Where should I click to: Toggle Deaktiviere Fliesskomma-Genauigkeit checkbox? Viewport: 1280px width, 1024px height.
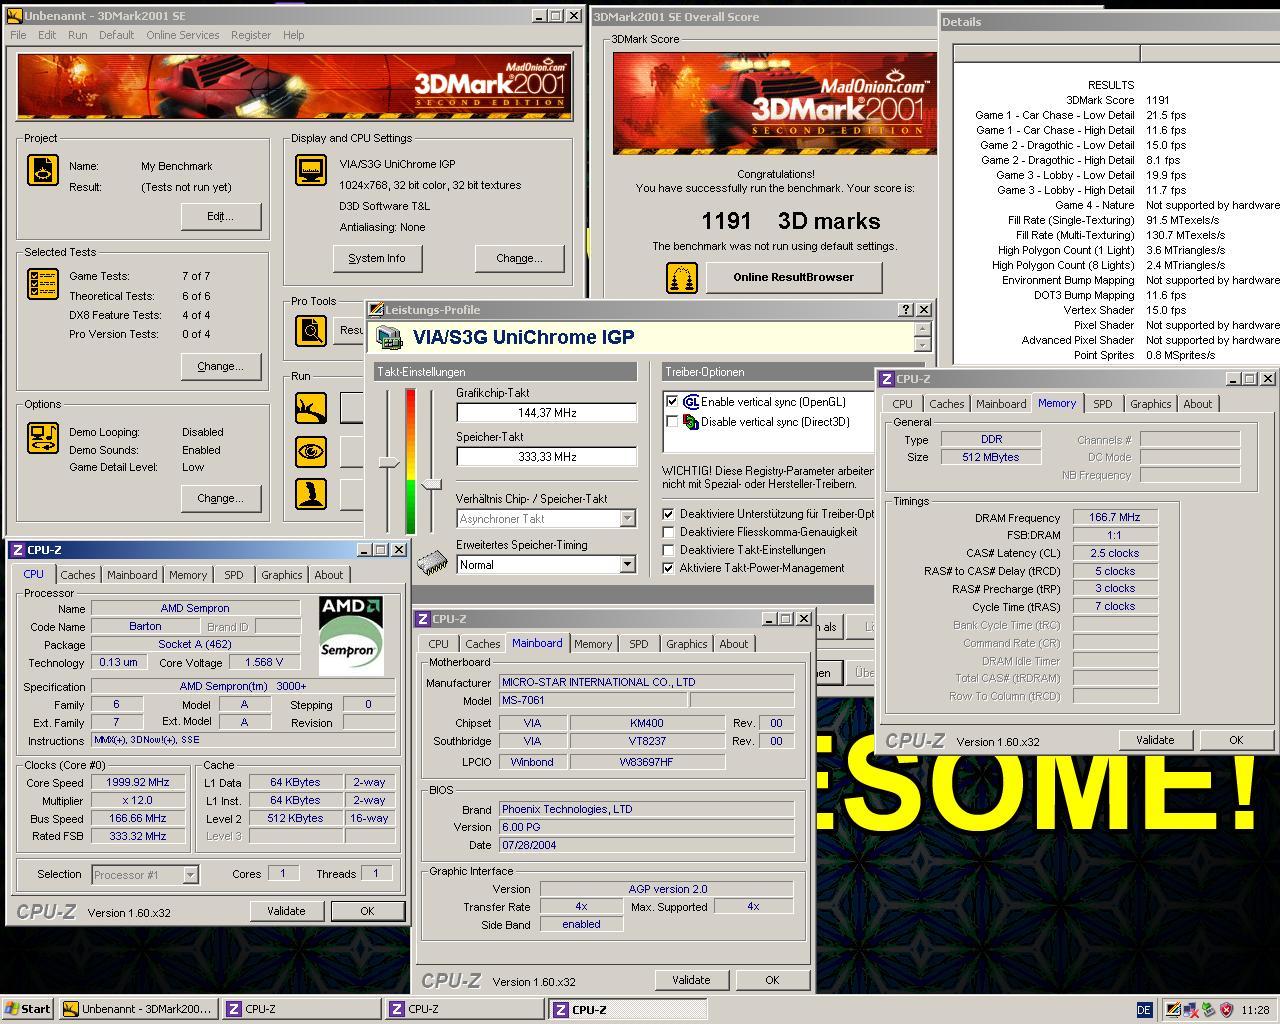point(668,532)
